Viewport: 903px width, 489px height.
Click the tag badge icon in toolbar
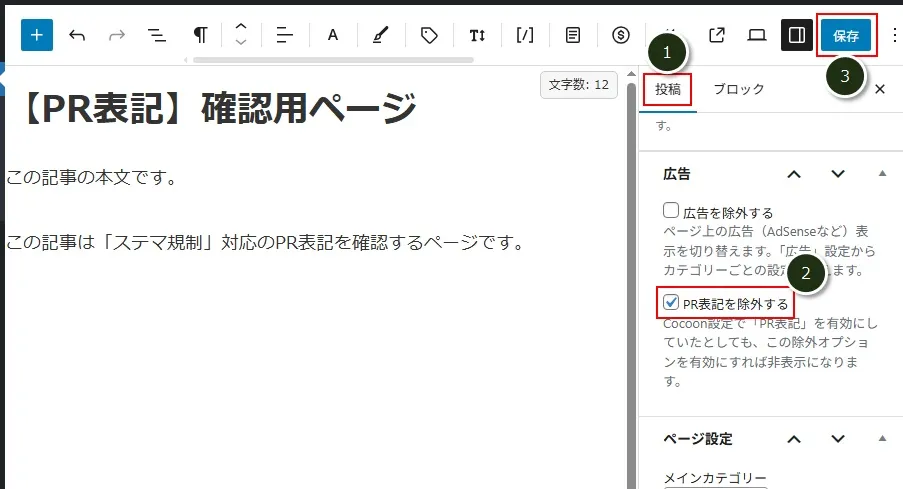point(429,35)
